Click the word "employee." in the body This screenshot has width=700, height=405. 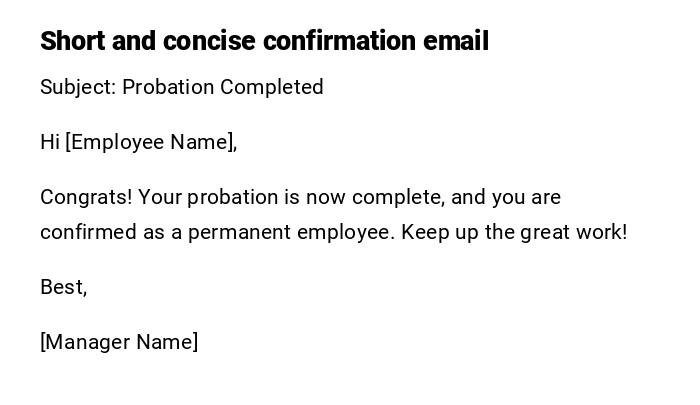tap(343, 232)
